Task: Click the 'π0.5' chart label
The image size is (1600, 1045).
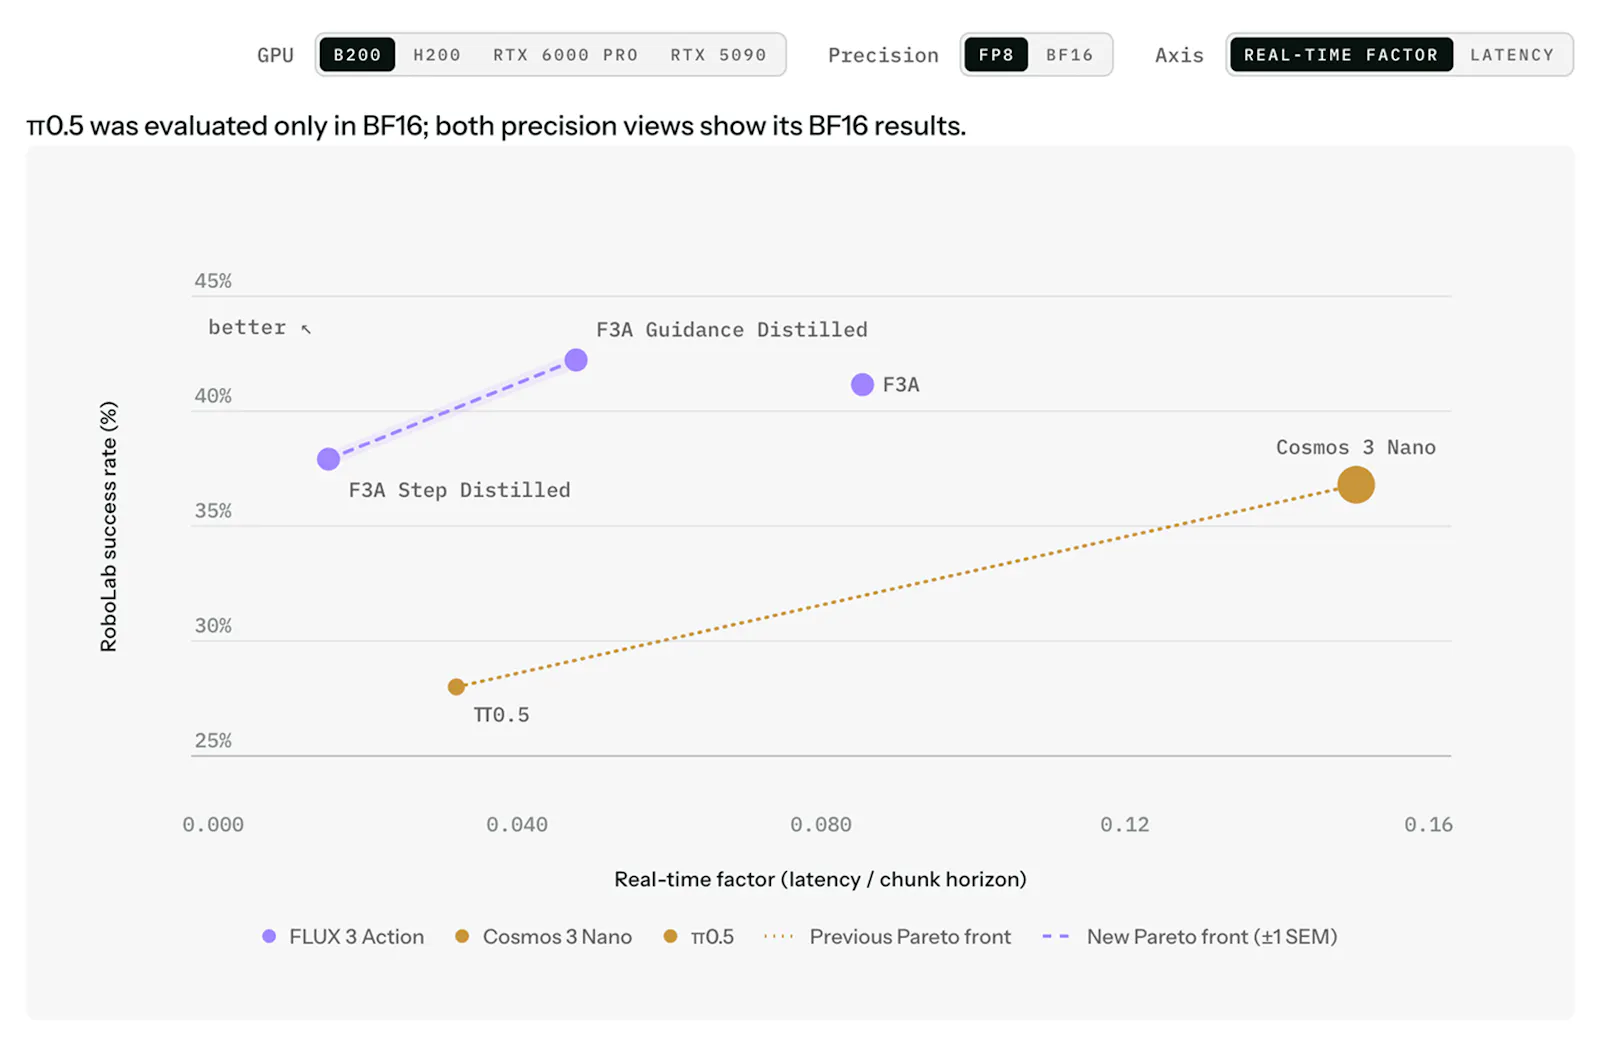Action: 501,715
